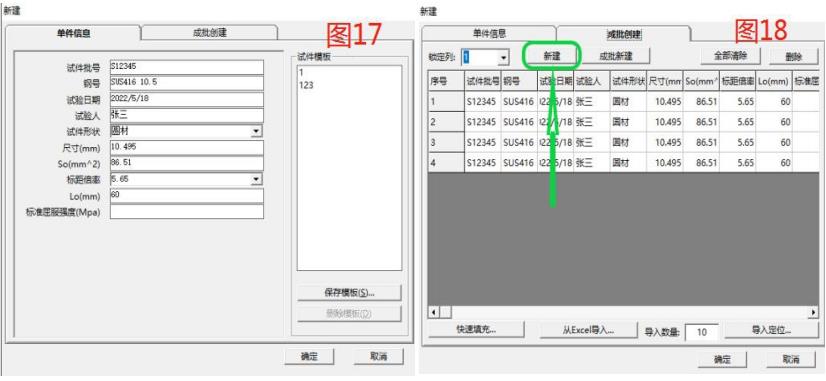This screenshot has height=381, width=826.
Task: Click the 全部清除 button
Action: [730, 55]
